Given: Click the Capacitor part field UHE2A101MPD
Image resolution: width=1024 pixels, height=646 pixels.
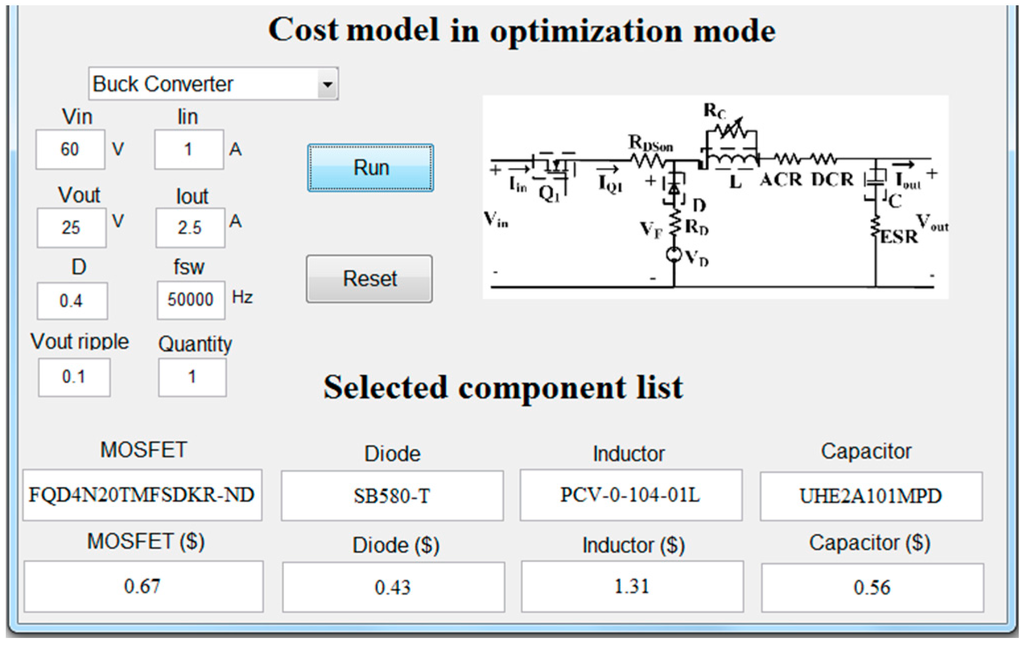Looking at the screenshot, I should [871, 496].
